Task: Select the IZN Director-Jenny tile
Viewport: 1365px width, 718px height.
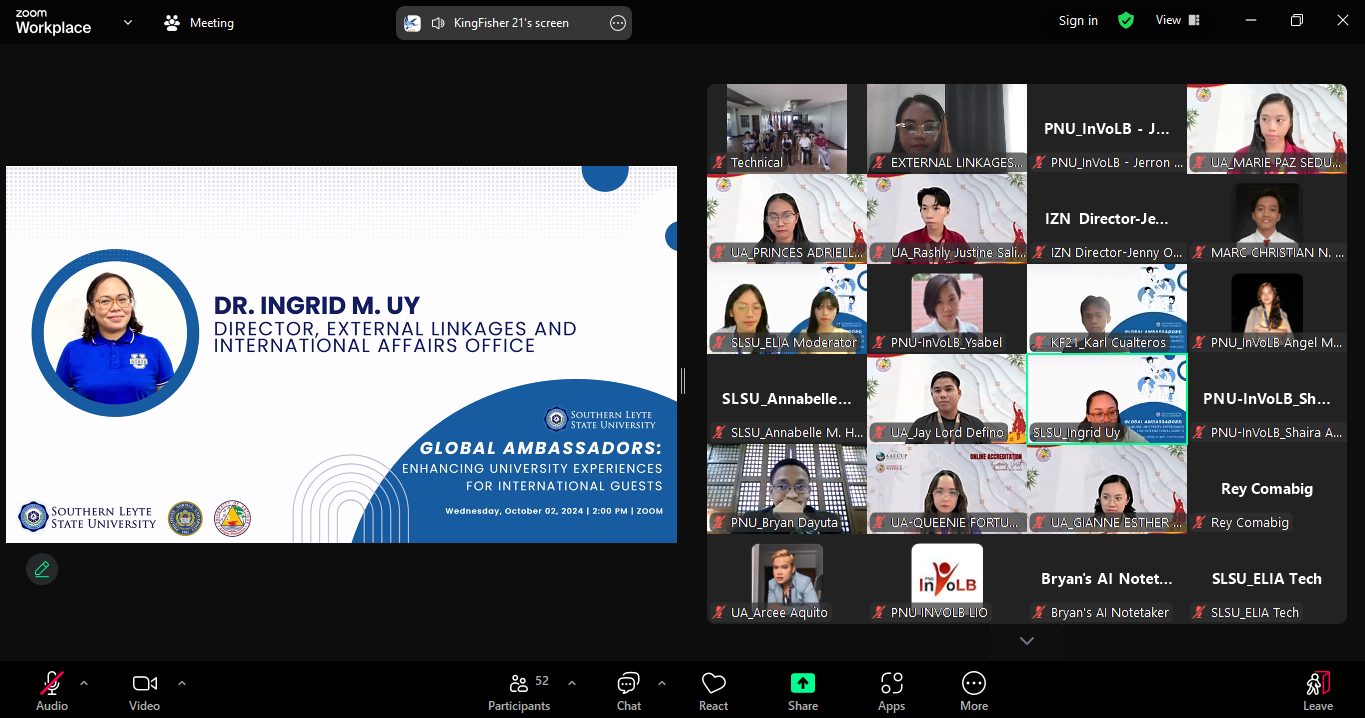Action: pyautogui.click(x=1107, y=219)
